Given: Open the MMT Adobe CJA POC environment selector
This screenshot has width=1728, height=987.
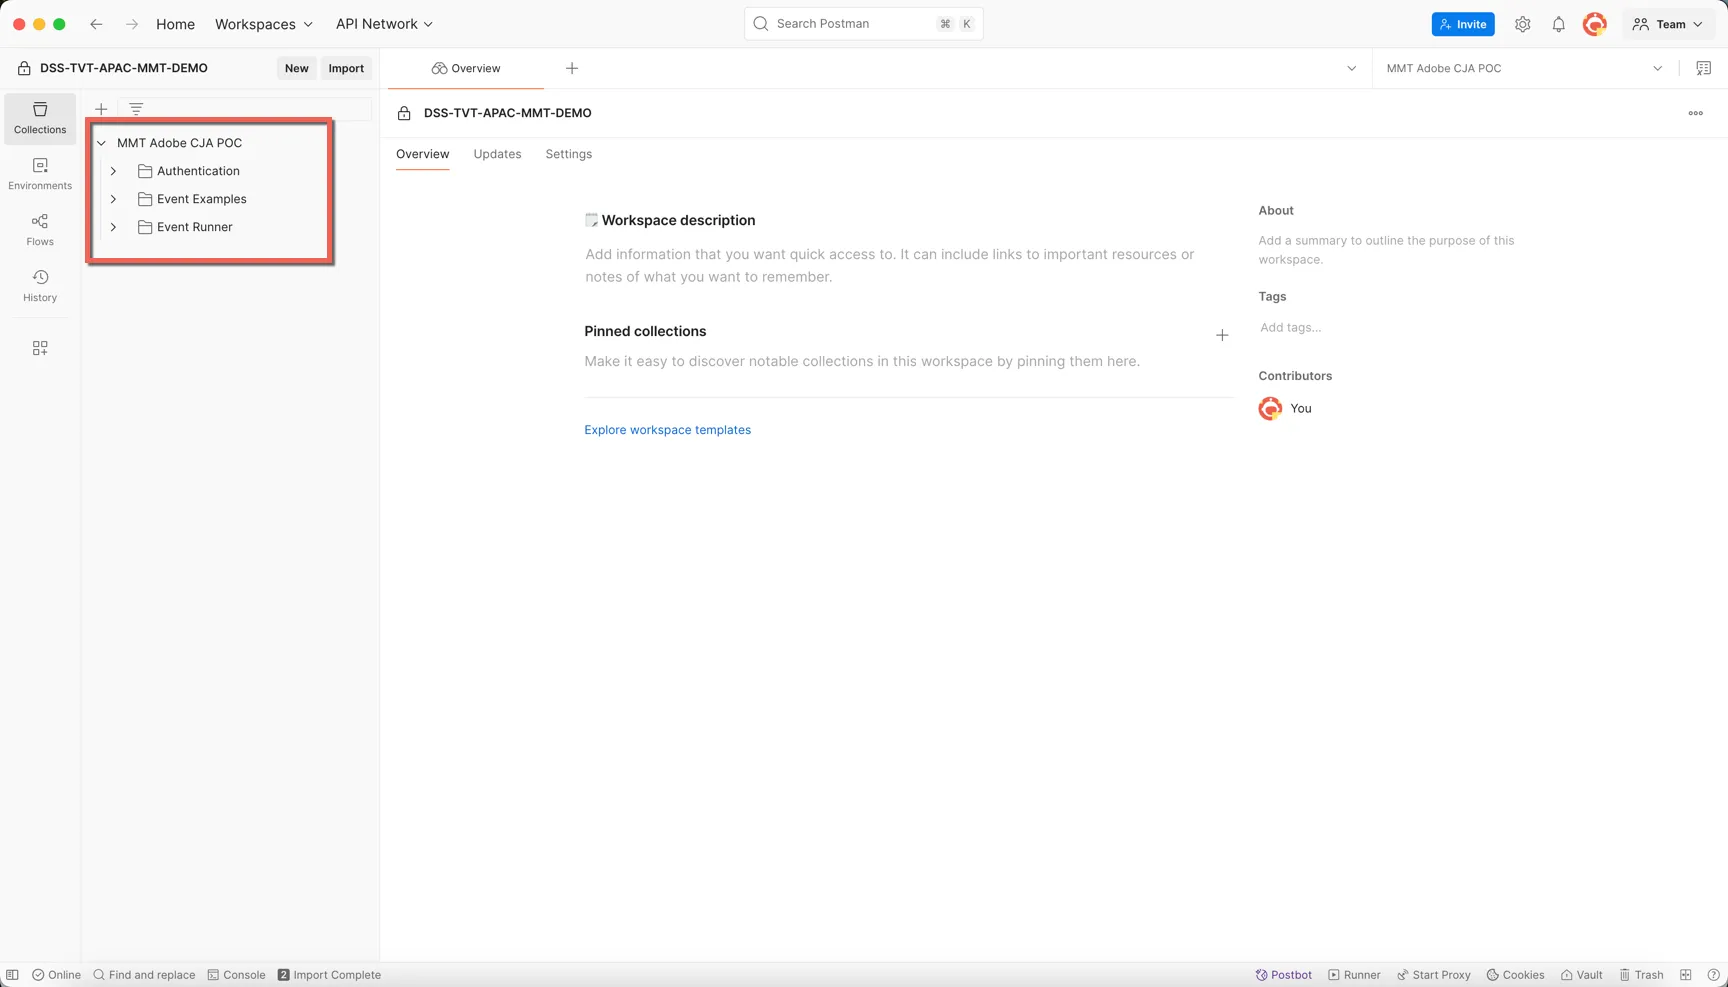Looking at the screenshot, I should pos(1524,68).
